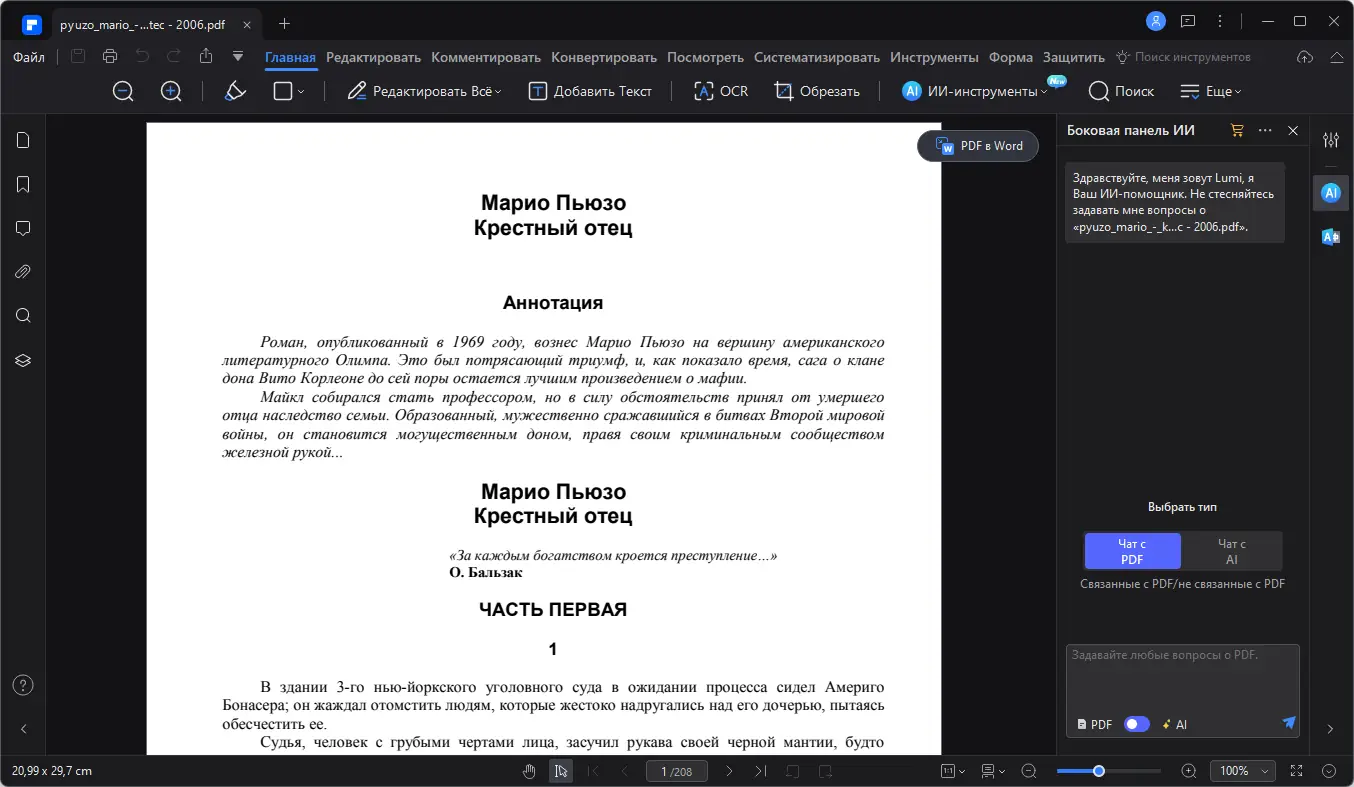The image size is (1354, 787).
Task: Open the zoom percentage dropdown
Action: coord(1242,770)
